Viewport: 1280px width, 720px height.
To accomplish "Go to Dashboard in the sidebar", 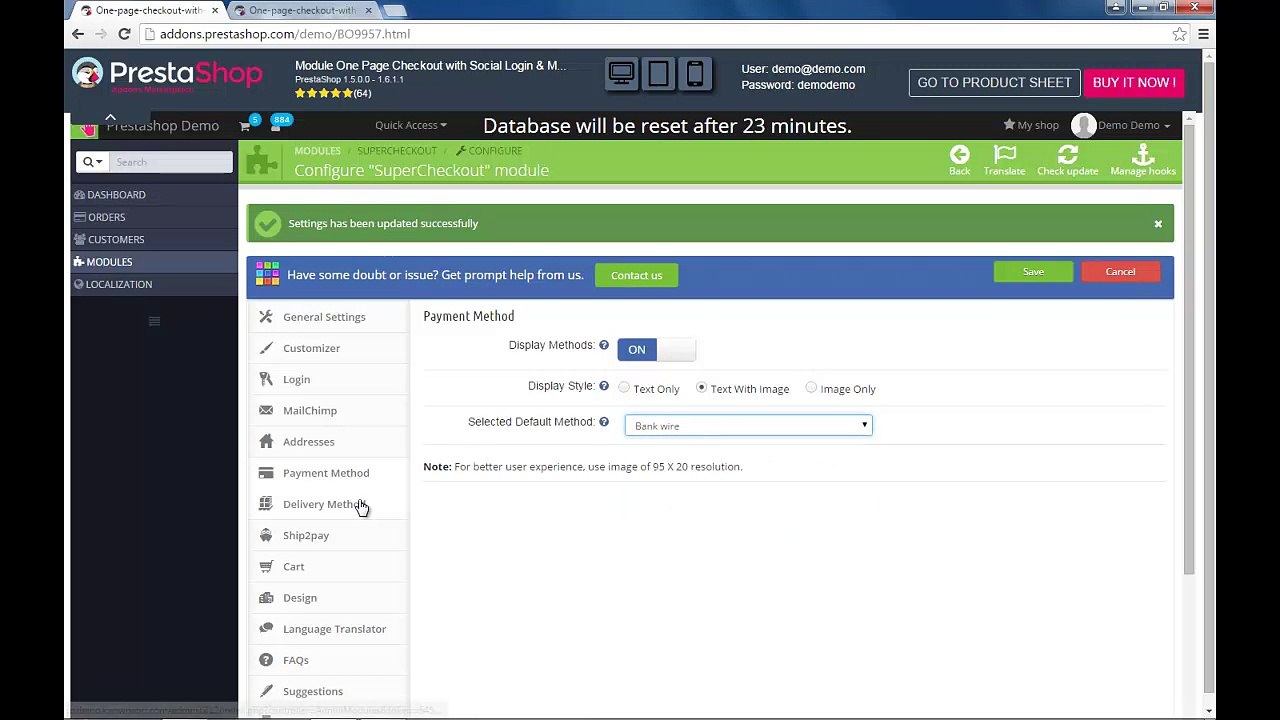I will (x=154, y=195).
